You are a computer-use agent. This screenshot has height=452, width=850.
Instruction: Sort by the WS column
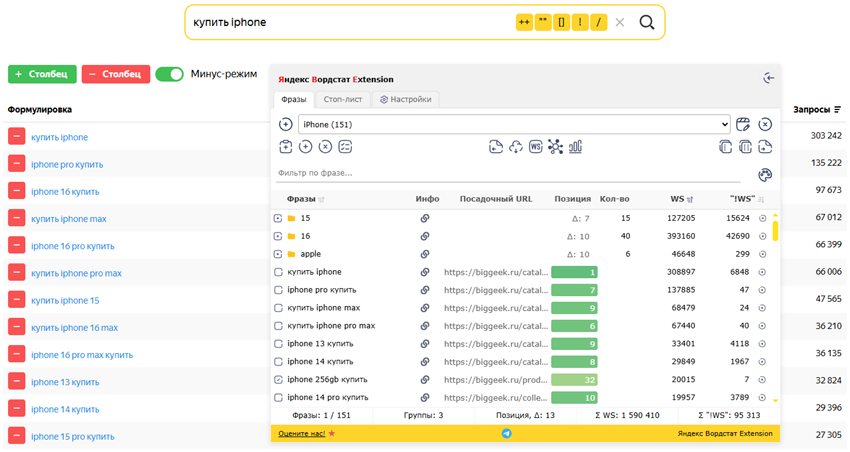tap(681, 199)
